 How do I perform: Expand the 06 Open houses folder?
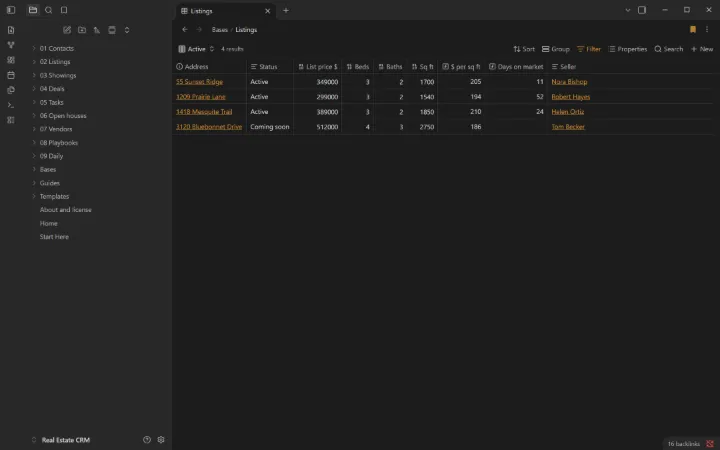(x=63, y=116)
